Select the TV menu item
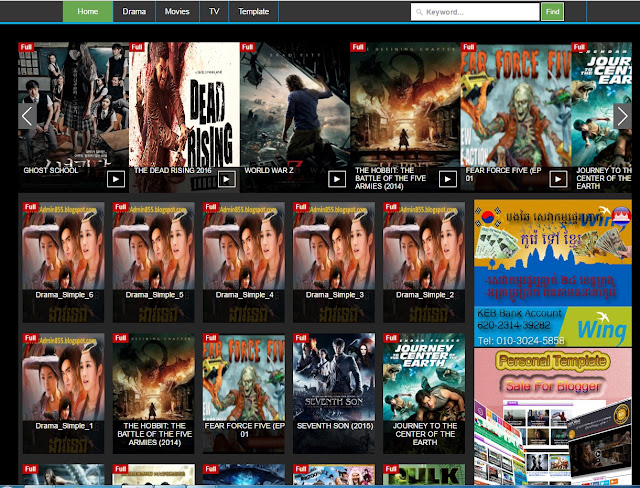Image resolution: width=640 pixels, height=488 pixels. click(214, 11)
